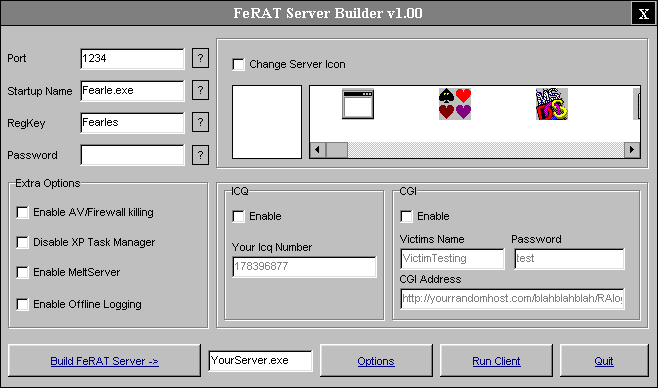Click the Quit button
This screenshot has height=388, width=658.
(x=604, y=361)
